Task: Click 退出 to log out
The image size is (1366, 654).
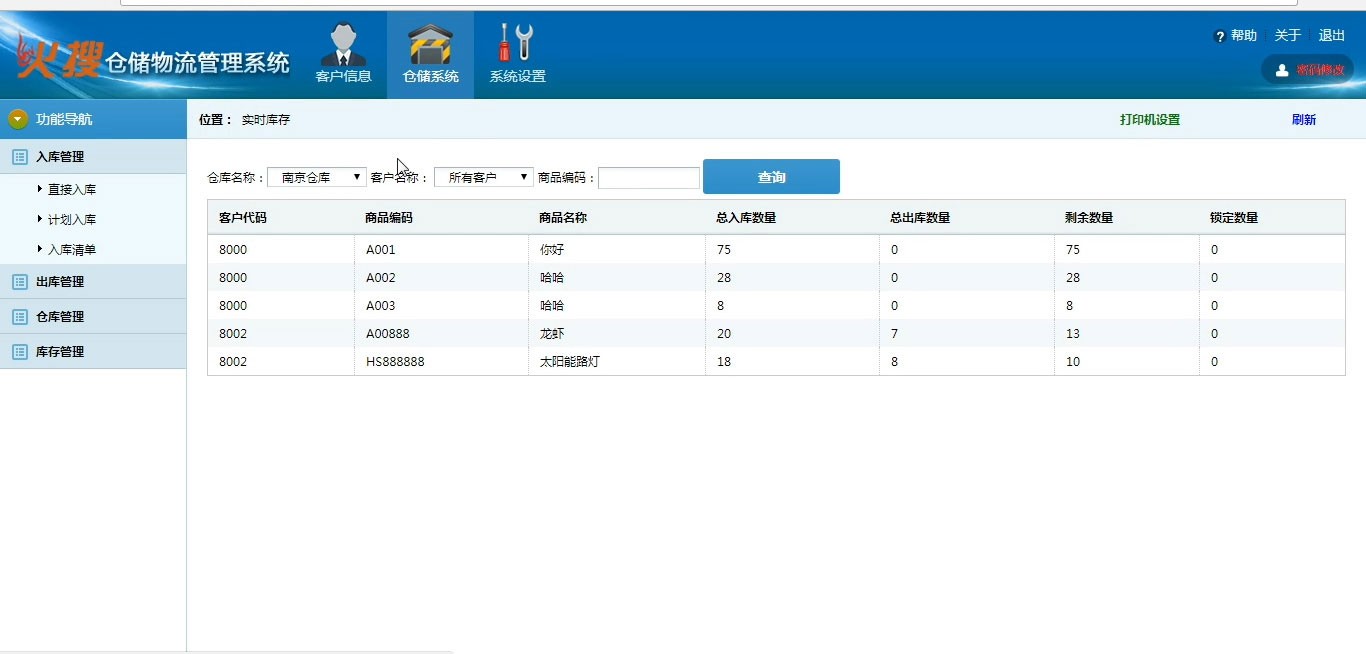Action: coord(1332,36)
